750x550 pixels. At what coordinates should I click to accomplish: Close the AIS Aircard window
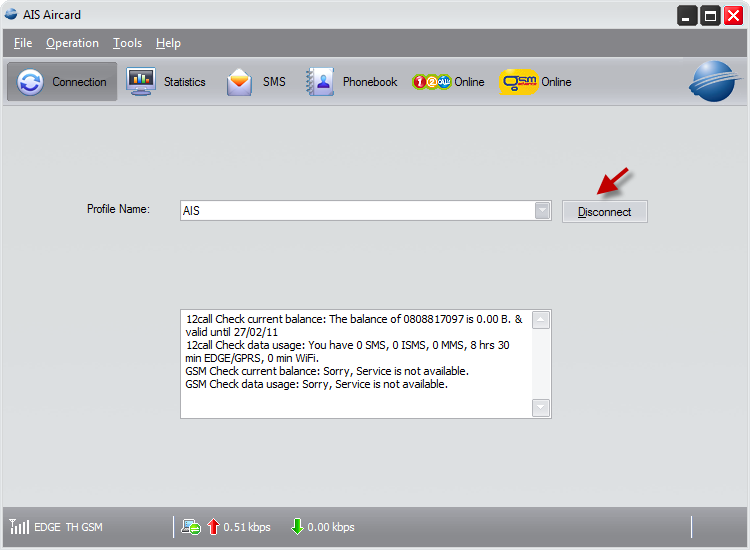coord(733,16)
